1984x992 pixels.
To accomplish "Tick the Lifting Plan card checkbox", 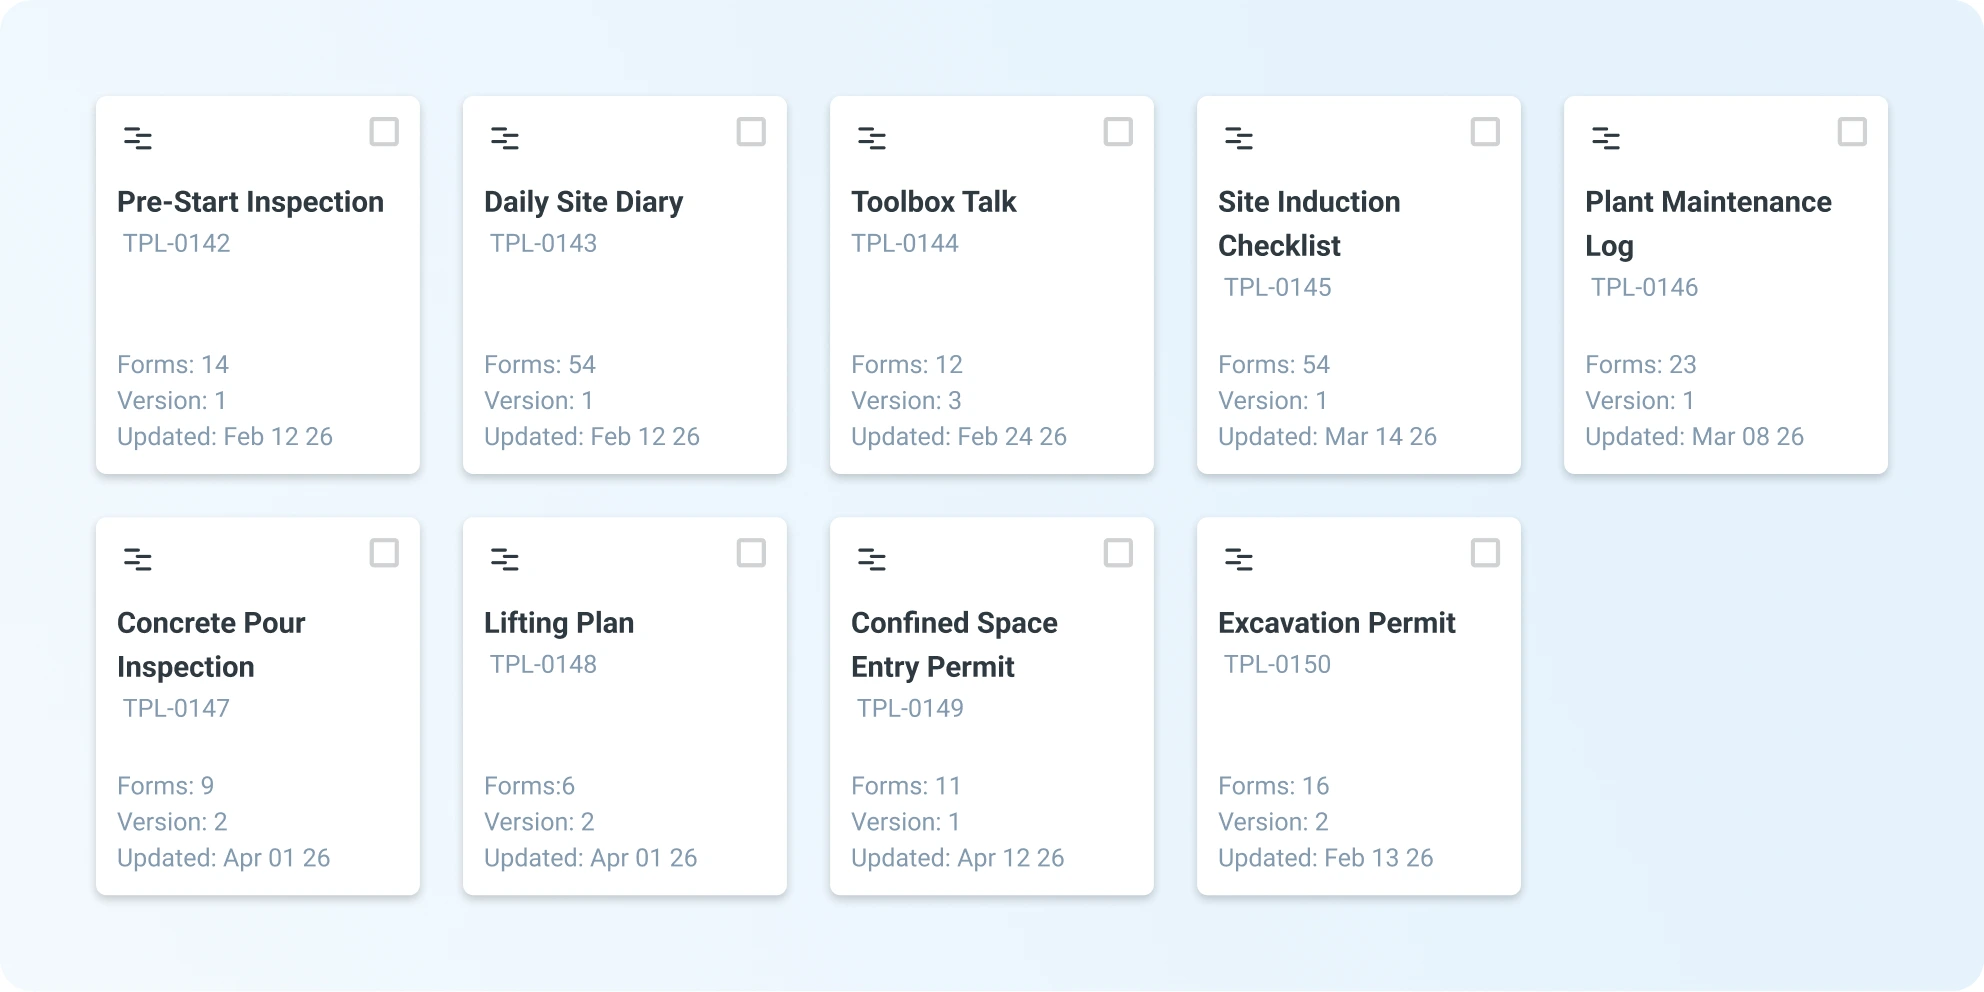I will [x=751, y=553].
